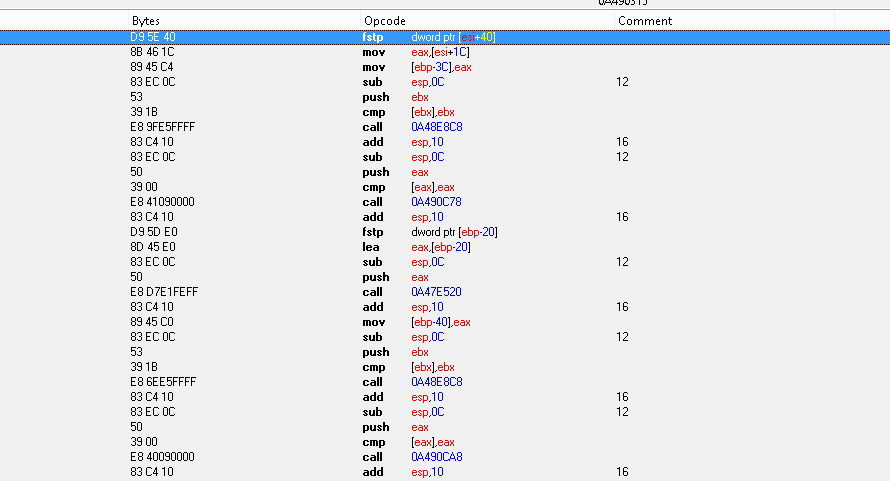Click call mnemonic beside 0A490CA8
The width and height of the screenshot is (890, 481).
point(372,457)
